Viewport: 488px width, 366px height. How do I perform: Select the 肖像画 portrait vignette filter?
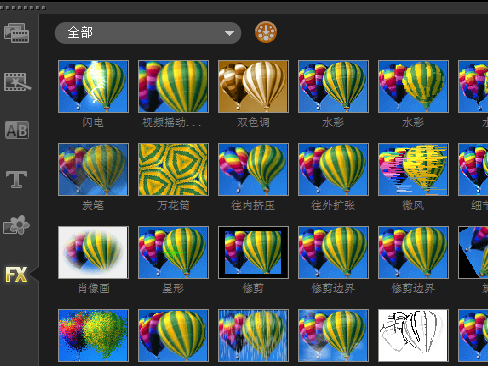[x=93, y=252]
